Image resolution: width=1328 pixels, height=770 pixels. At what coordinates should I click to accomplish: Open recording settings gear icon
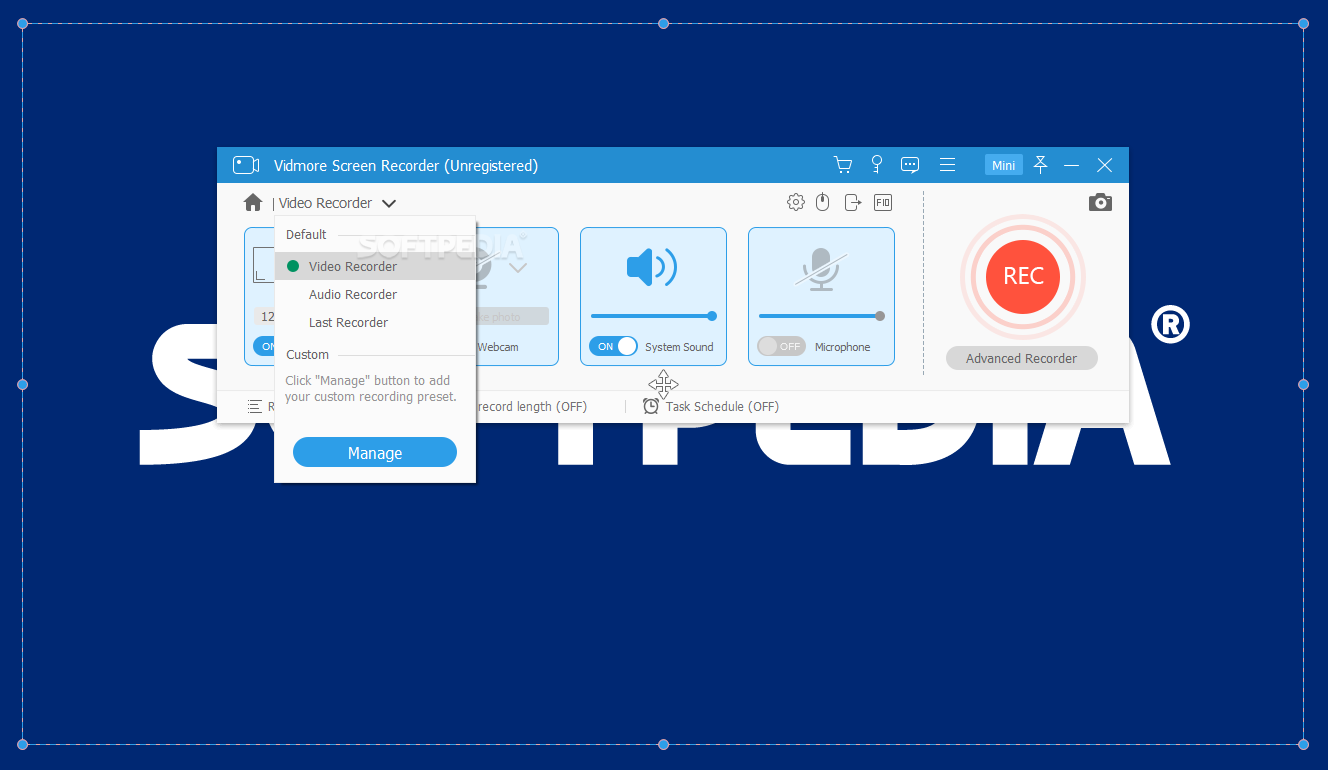(x=796, y=202)
